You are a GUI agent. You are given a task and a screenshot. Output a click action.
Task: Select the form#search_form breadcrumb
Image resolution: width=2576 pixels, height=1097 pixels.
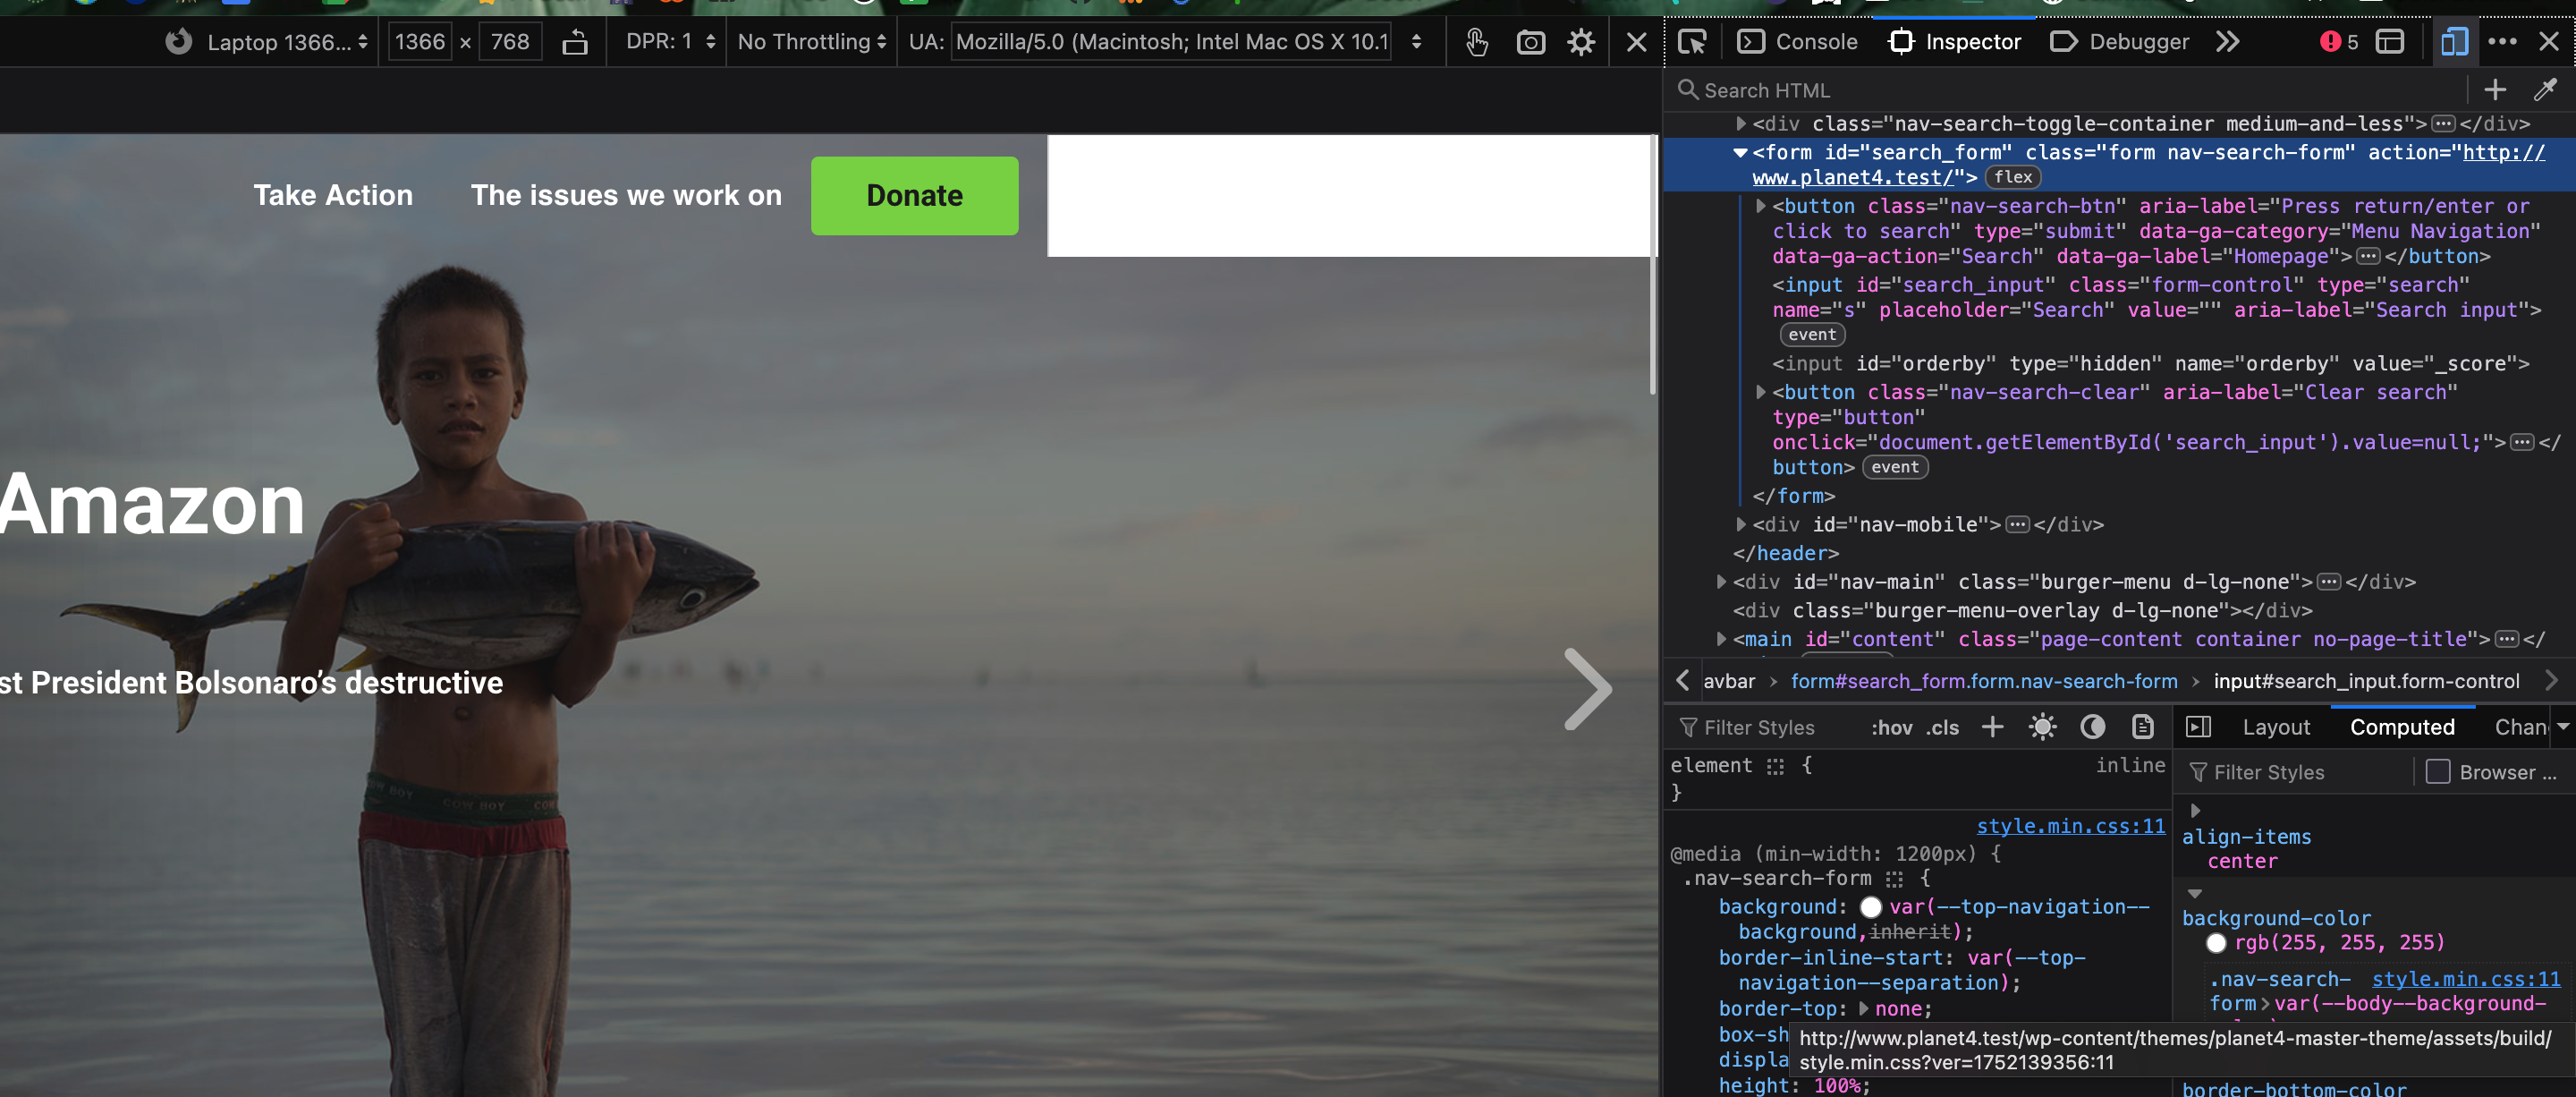1984,681
